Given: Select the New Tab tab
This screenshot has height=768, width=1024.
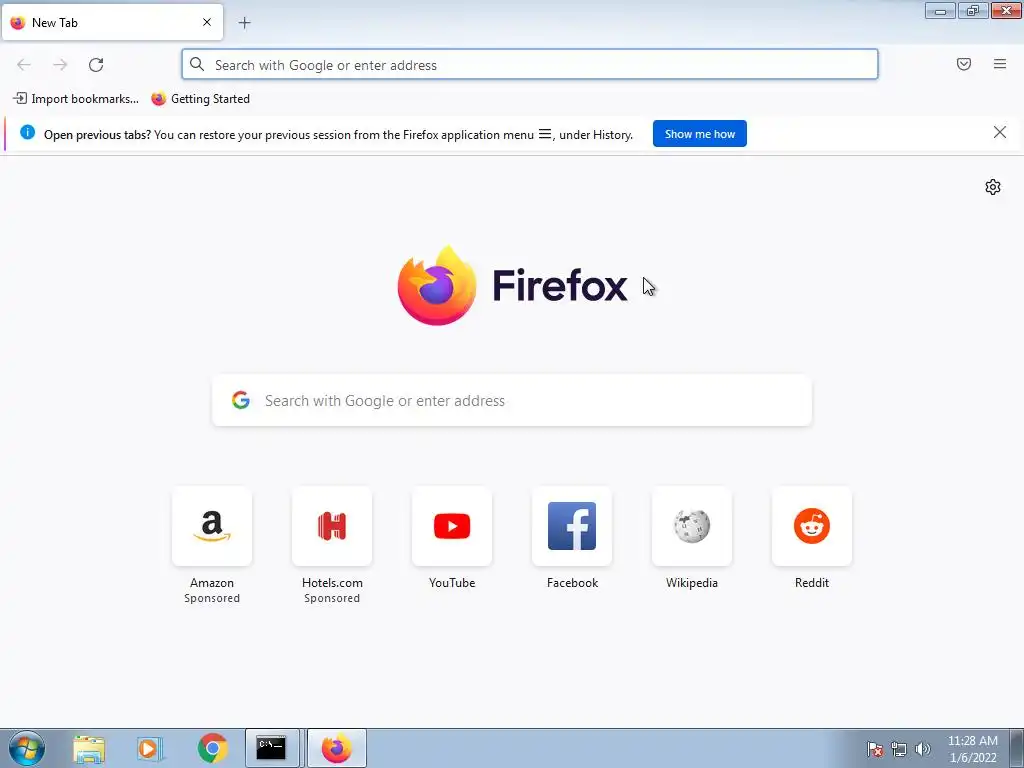Looking at the screenshot, I should [x=112, y=22].
